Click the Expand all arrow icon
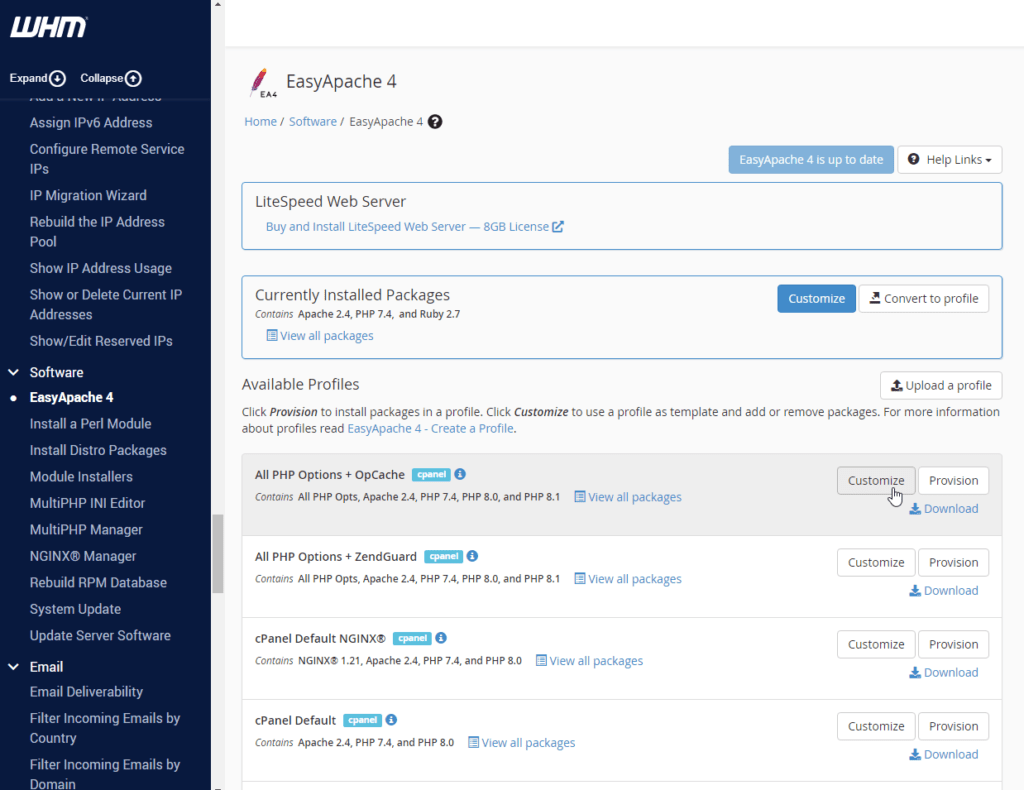Viewport: 1024px width, 790px height. 57,78
